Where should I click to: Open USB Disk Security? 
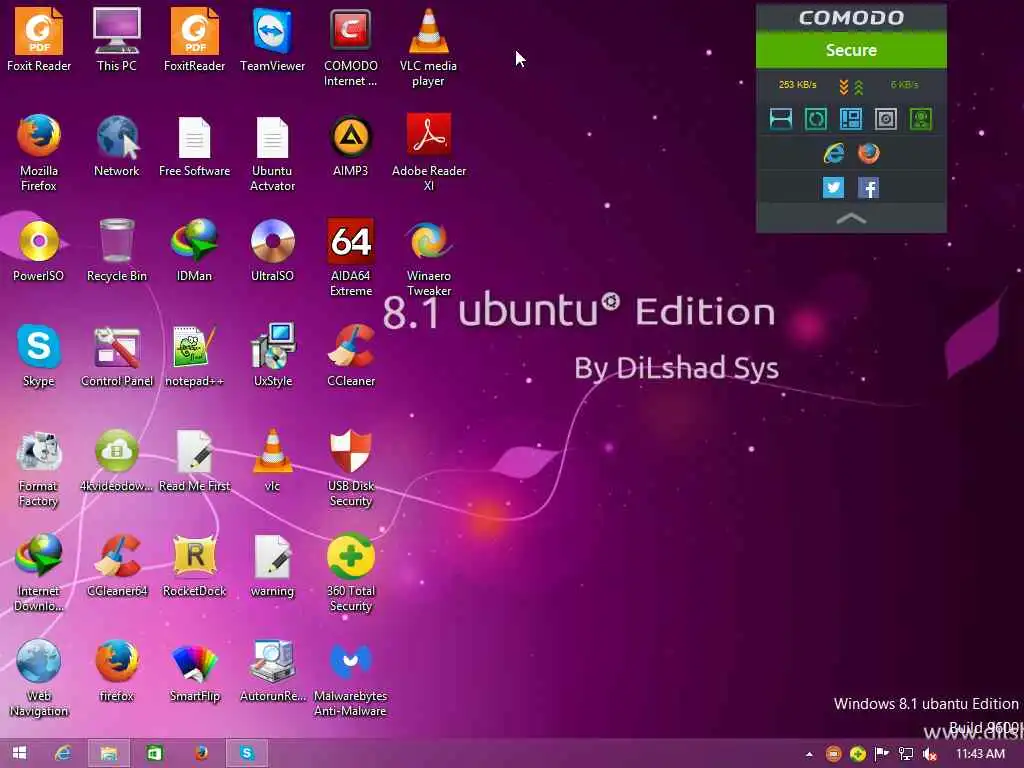(351, 468)
